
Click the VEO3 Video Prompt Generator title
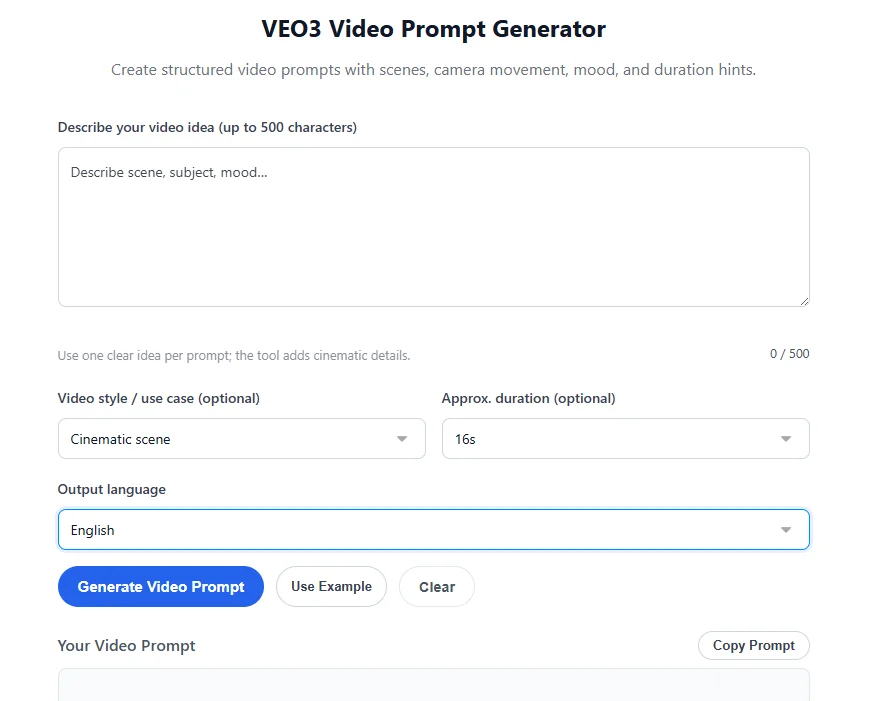(432, 29)
